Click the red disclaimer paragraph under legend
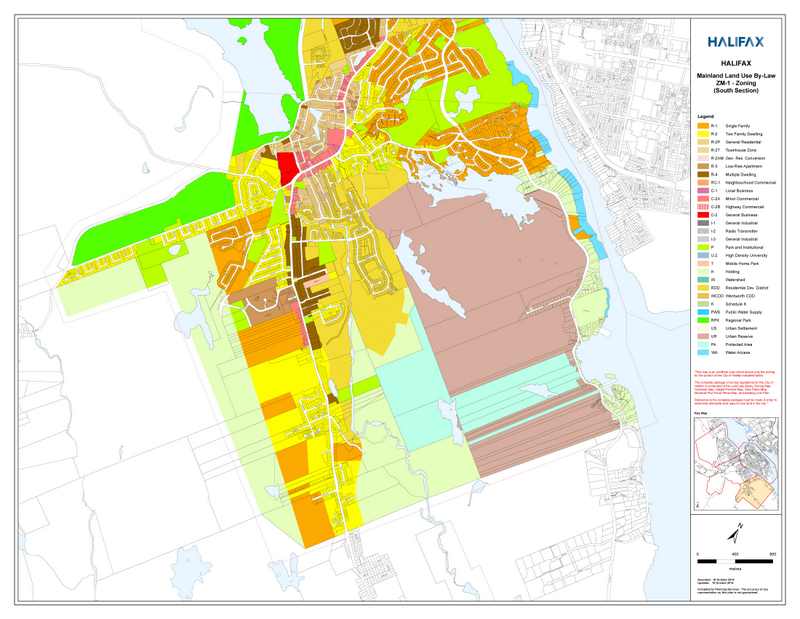Image resolution: width=800 pixels, height=619 pixels. tap(735, 388)
